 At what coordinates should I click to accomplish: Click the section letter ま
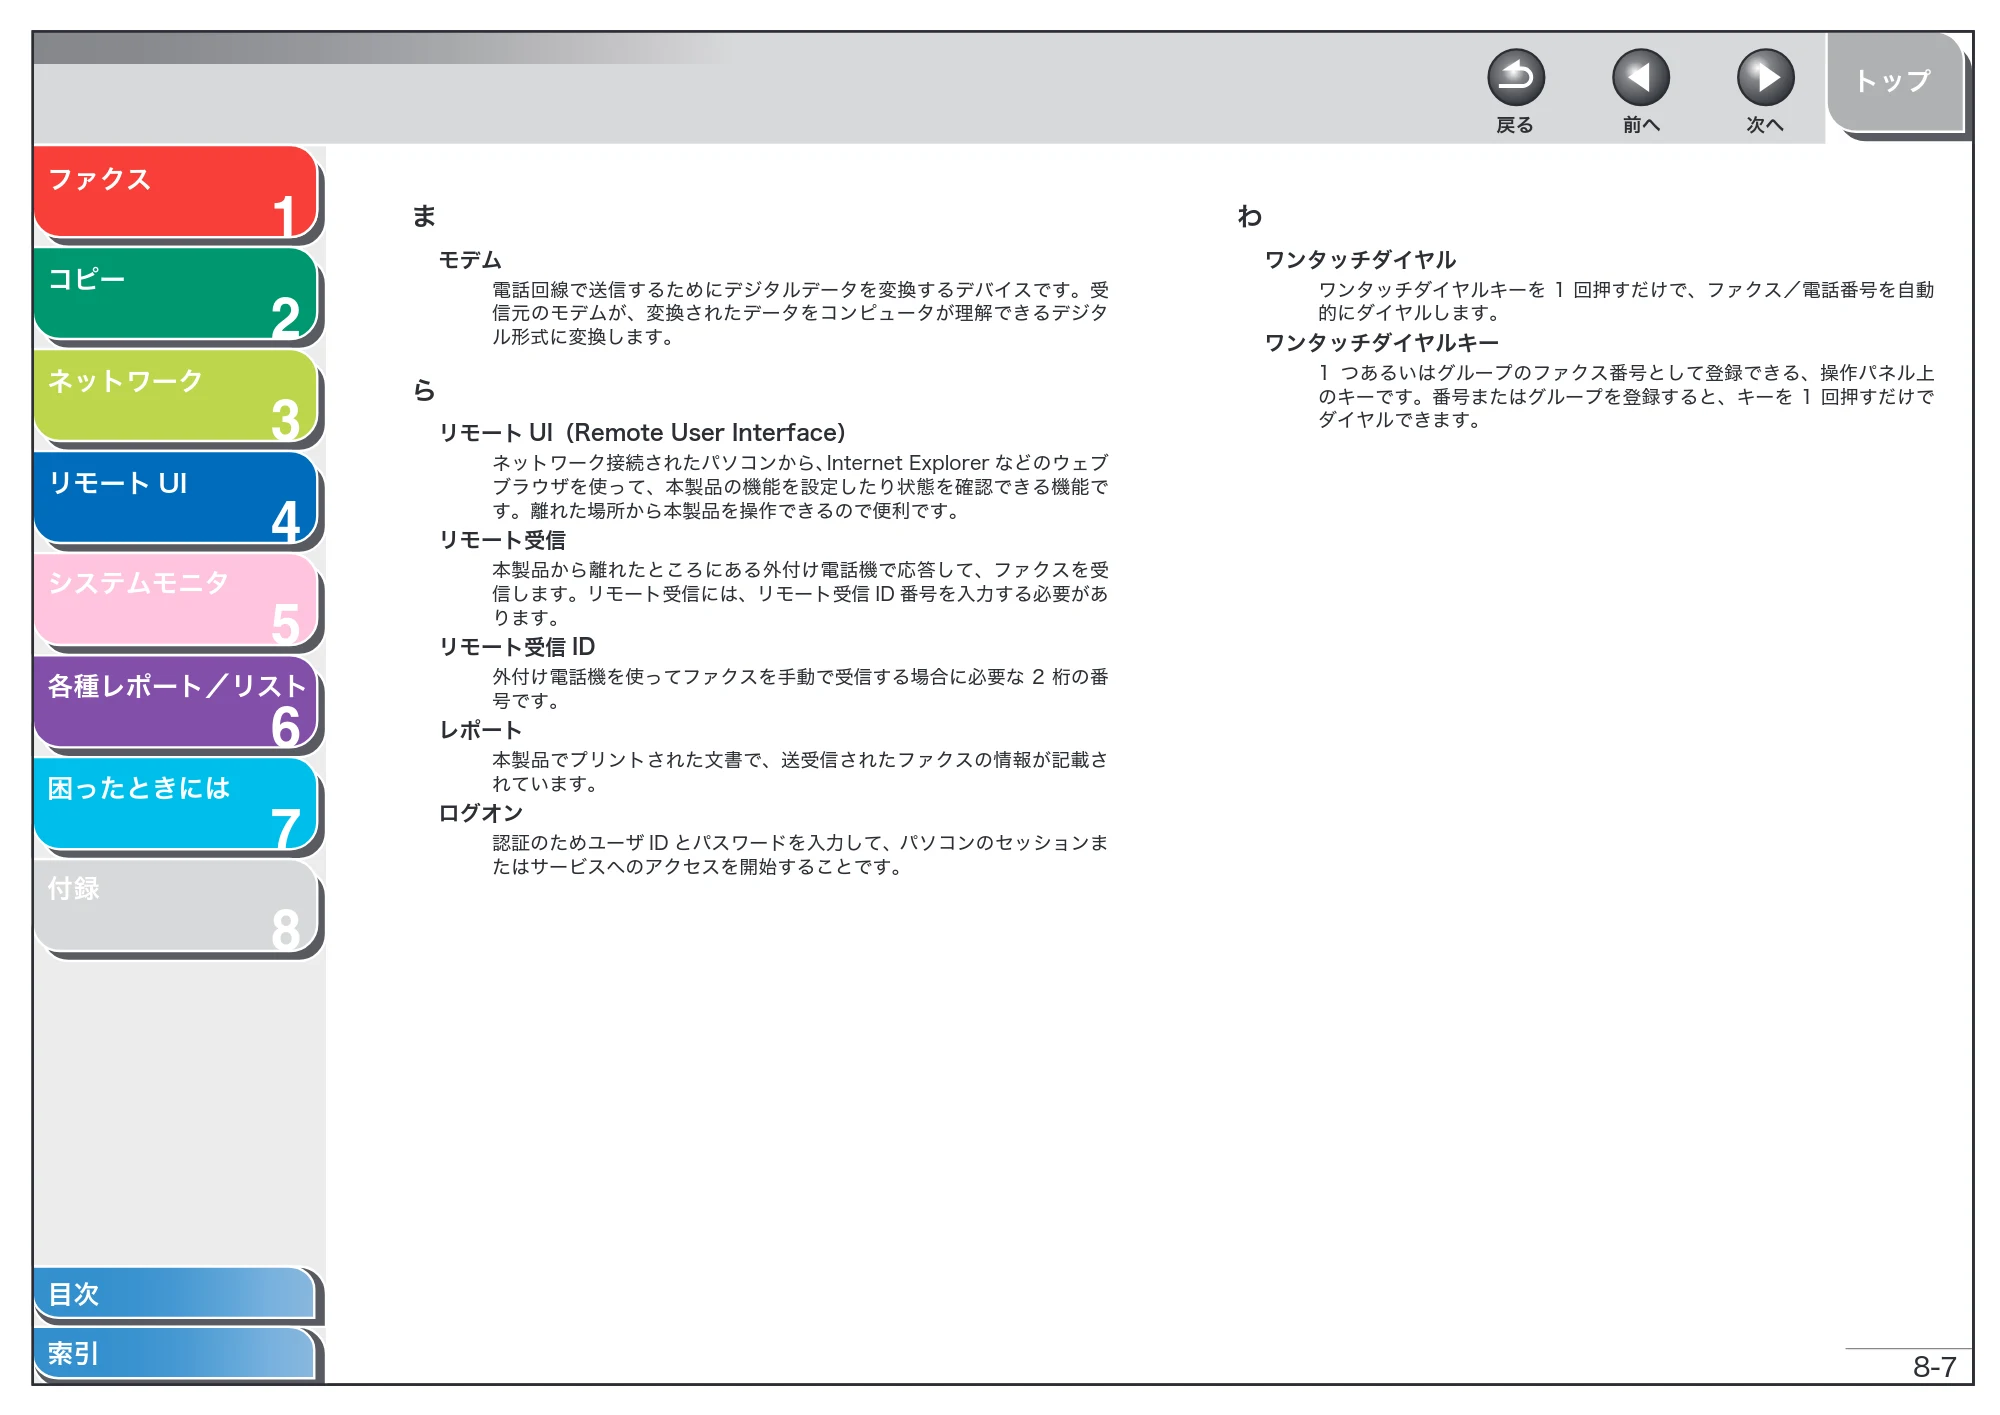[x=424, y=216]
